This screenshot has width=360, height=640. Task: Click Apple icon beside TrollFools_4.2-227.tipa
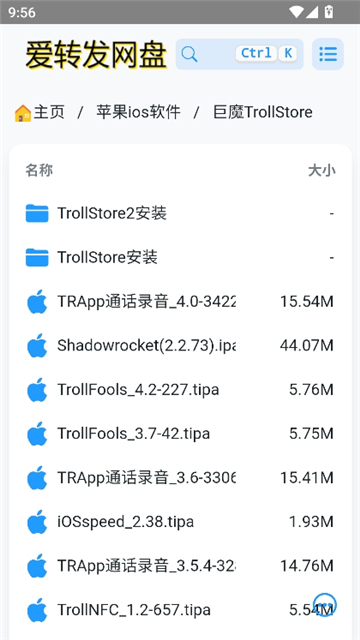click(x=37, y=390)
